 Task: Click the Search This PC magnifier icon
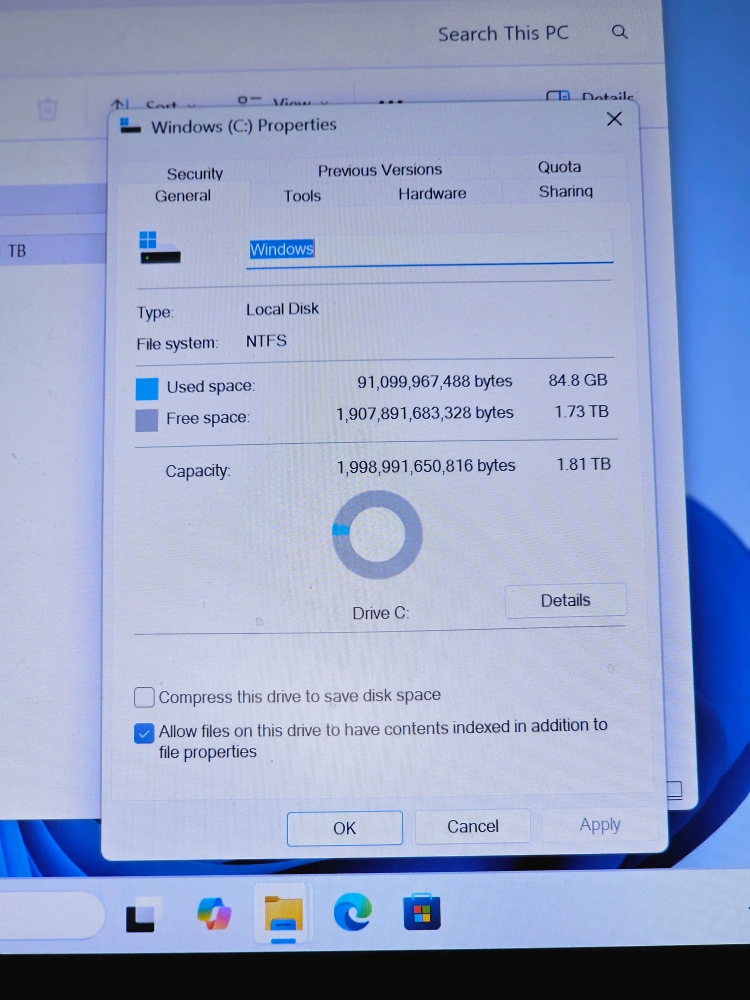(620, 32)
